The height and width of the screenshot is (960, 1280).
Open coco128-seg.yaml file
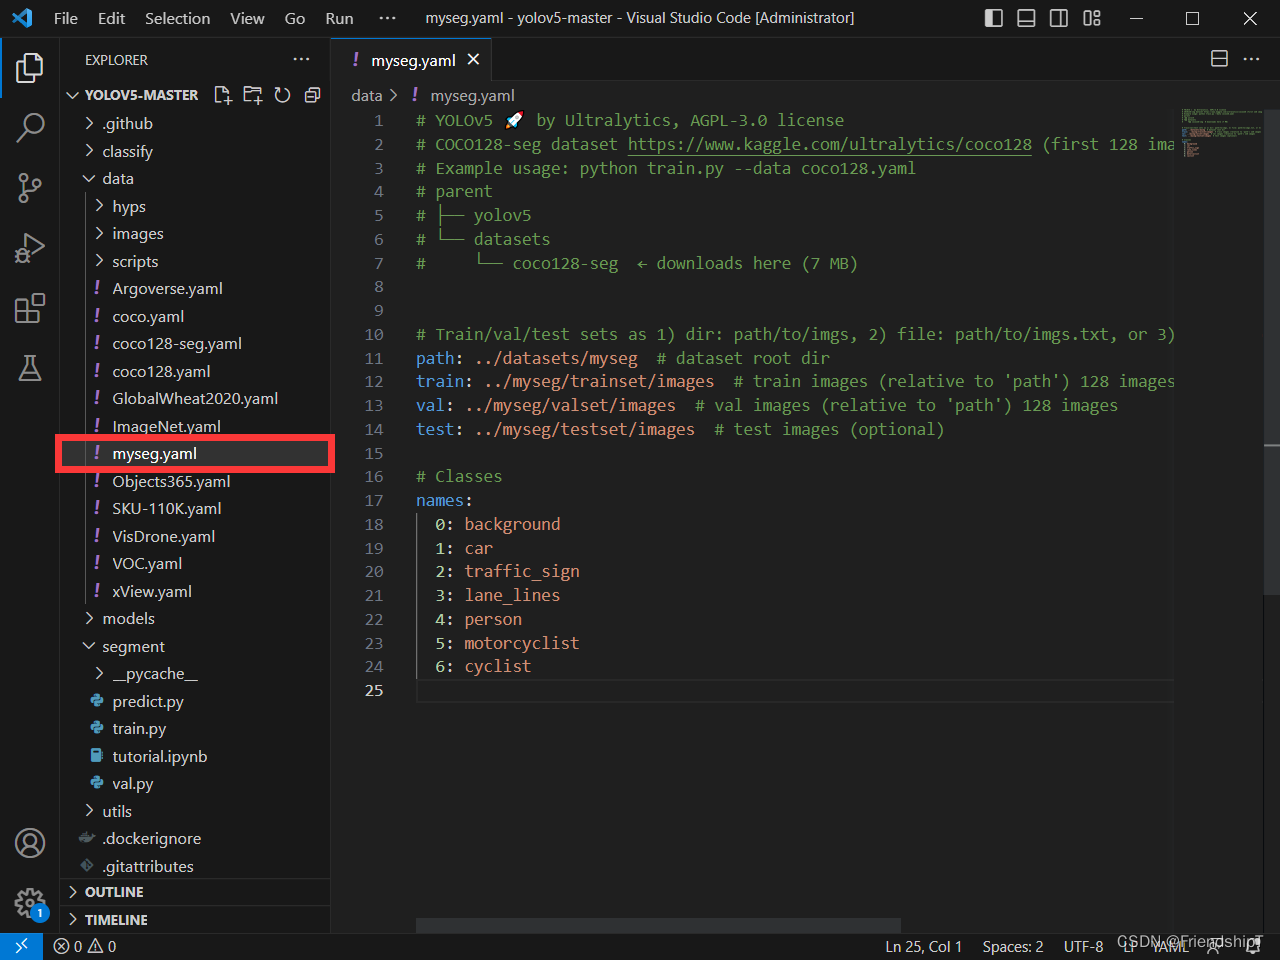(195, 343)
